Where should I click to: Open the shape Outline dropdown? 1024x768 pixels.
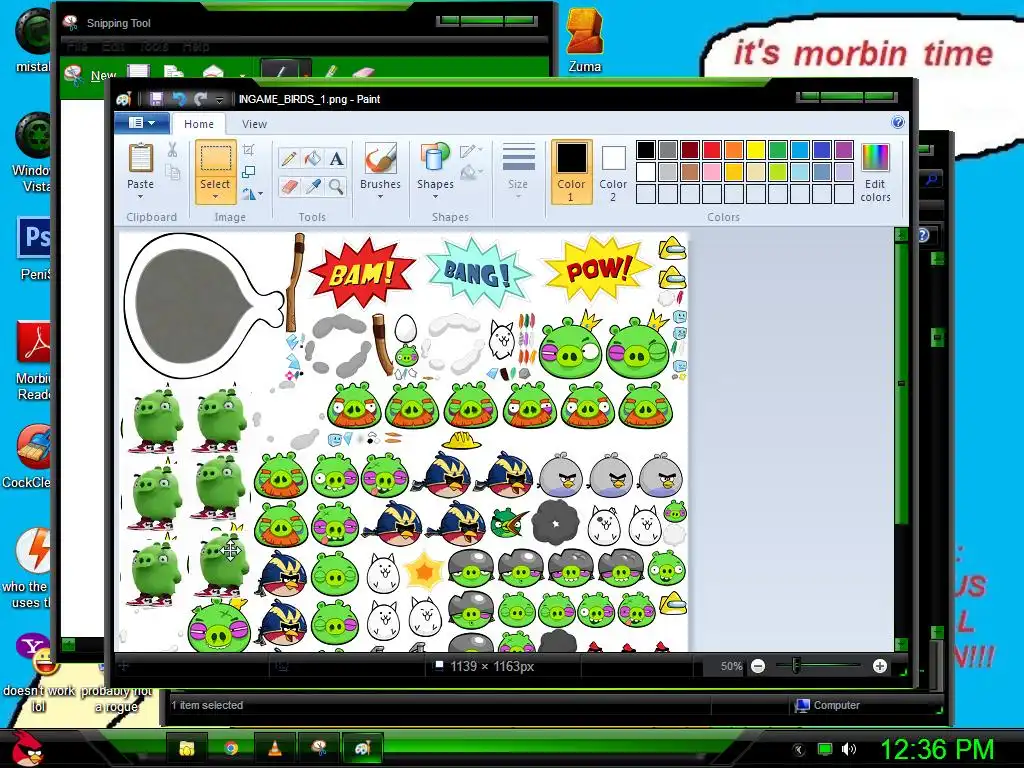tap(472, 151)
